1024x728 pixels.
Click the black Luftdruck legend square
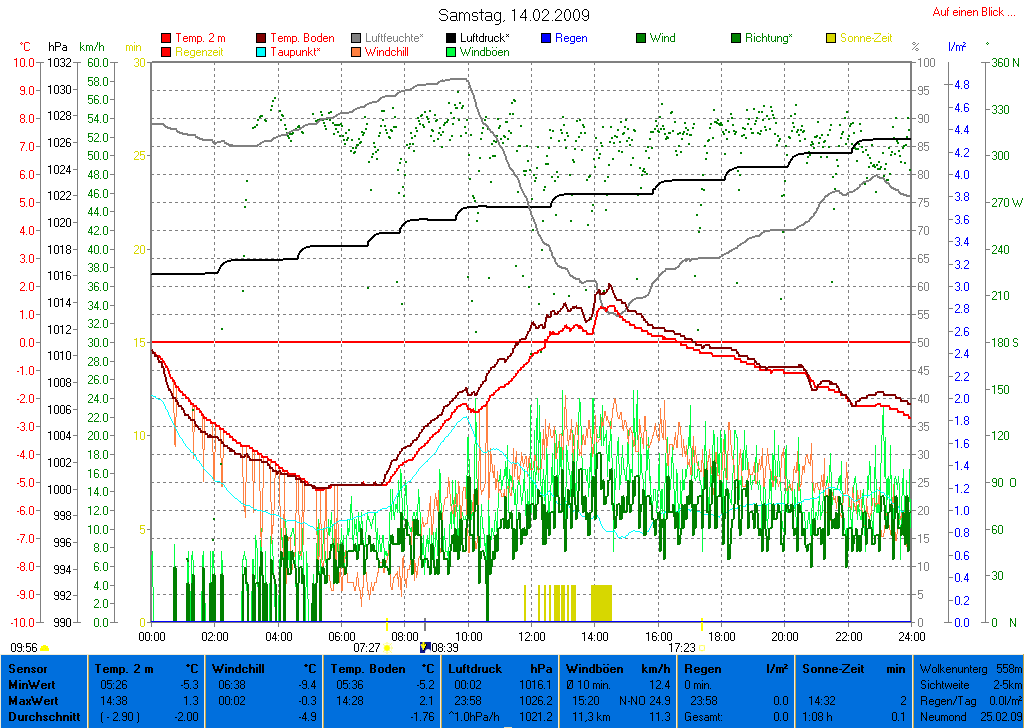(x=452, y=38)
